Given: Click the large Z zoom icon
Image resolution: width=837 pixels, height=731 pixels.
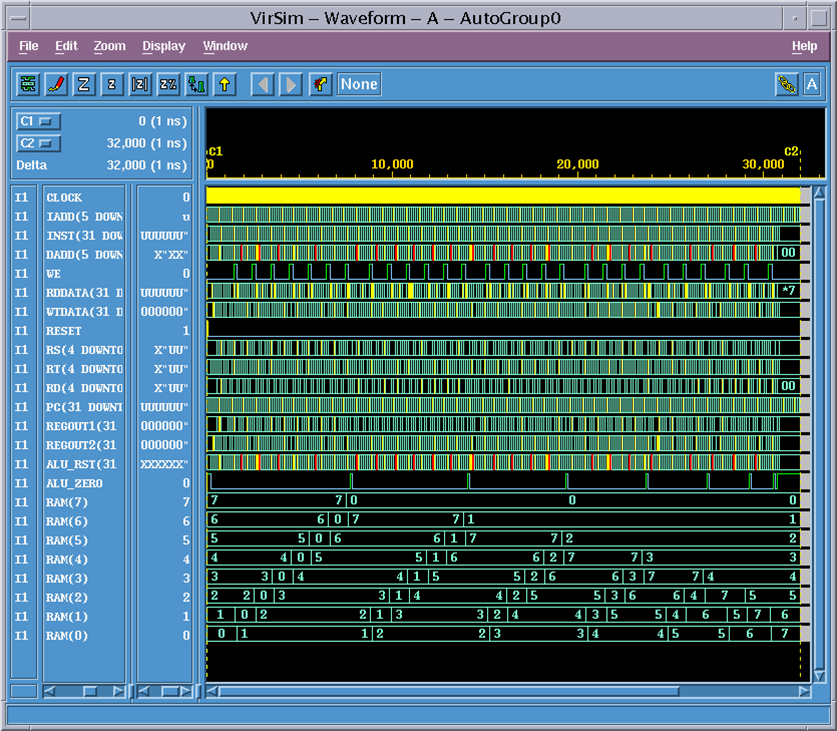Looking at the screenshot, I should [x=84, y=84].
